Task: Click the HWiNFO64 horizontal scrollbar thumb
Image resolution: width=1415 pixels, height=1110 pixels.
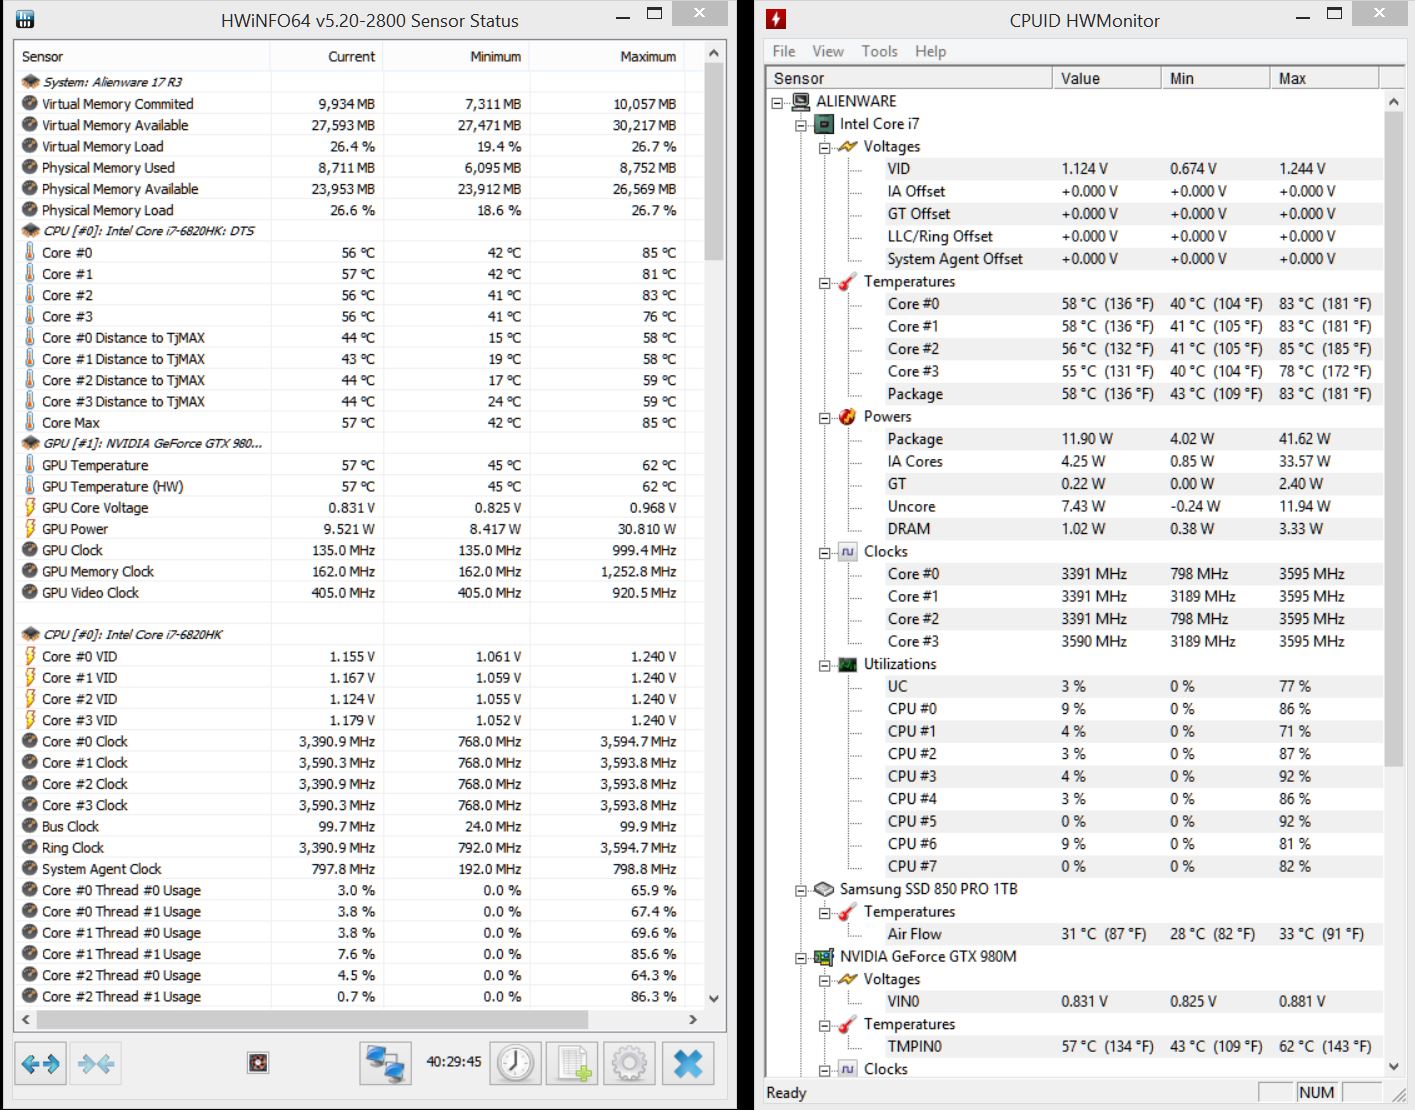Action: pos(312,1019)
